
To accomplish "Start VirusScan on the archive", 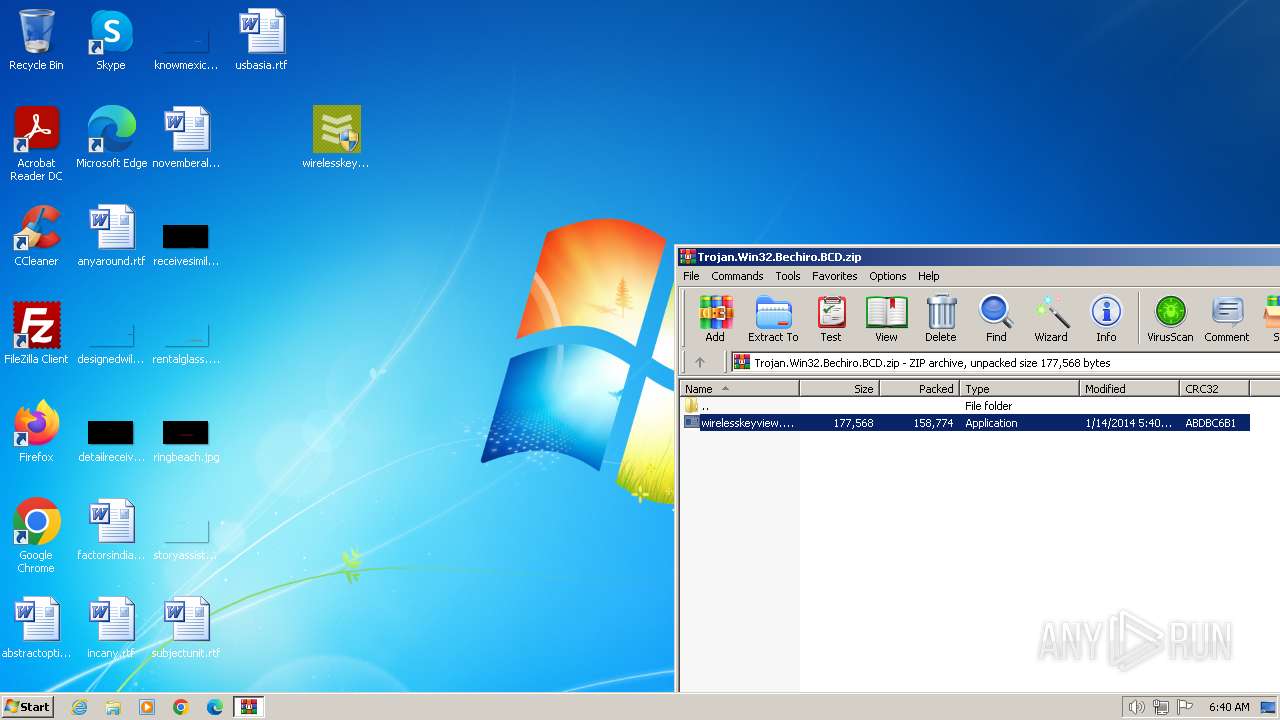I will click(x=1170, y=319).
